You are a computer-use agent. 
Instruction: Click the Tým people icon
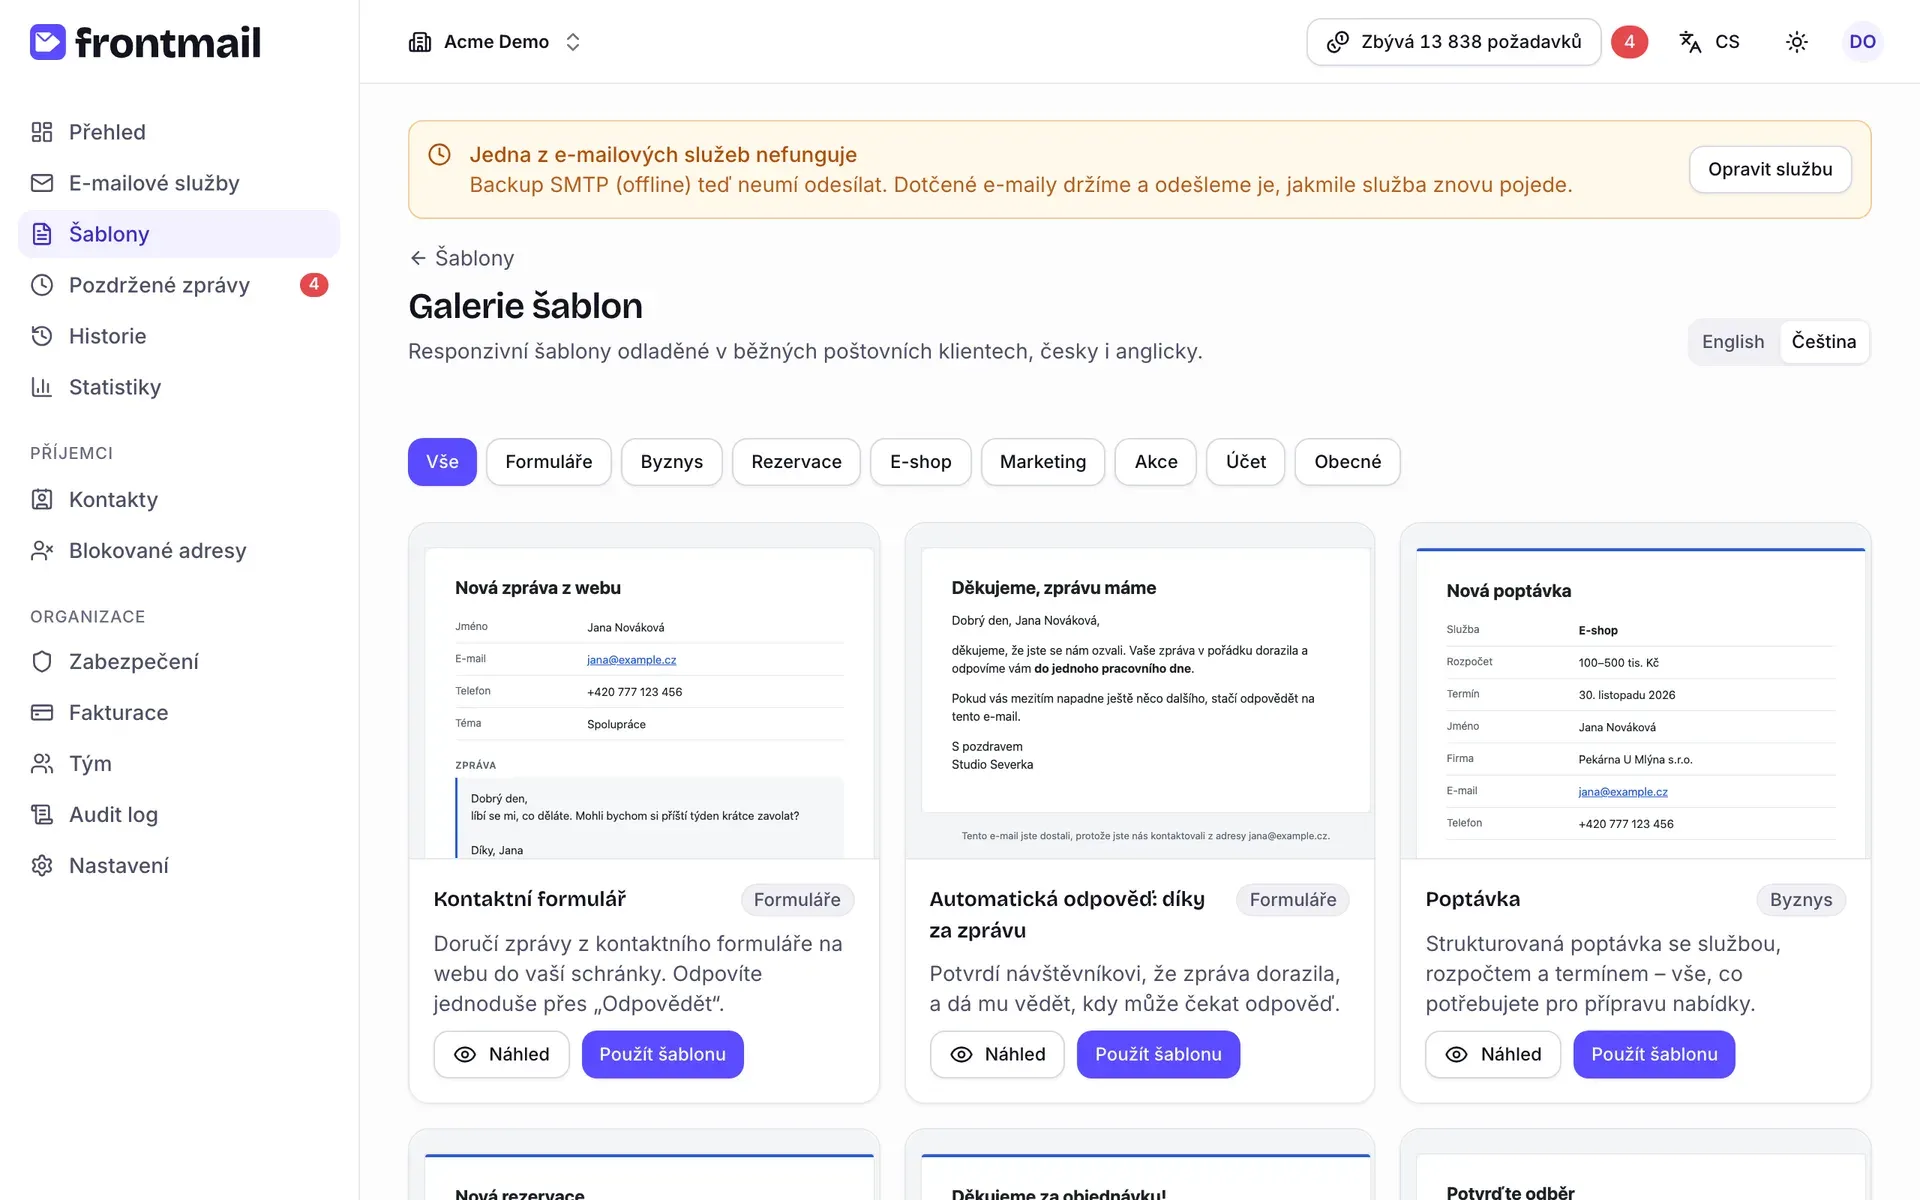click(x=42, y=763)
